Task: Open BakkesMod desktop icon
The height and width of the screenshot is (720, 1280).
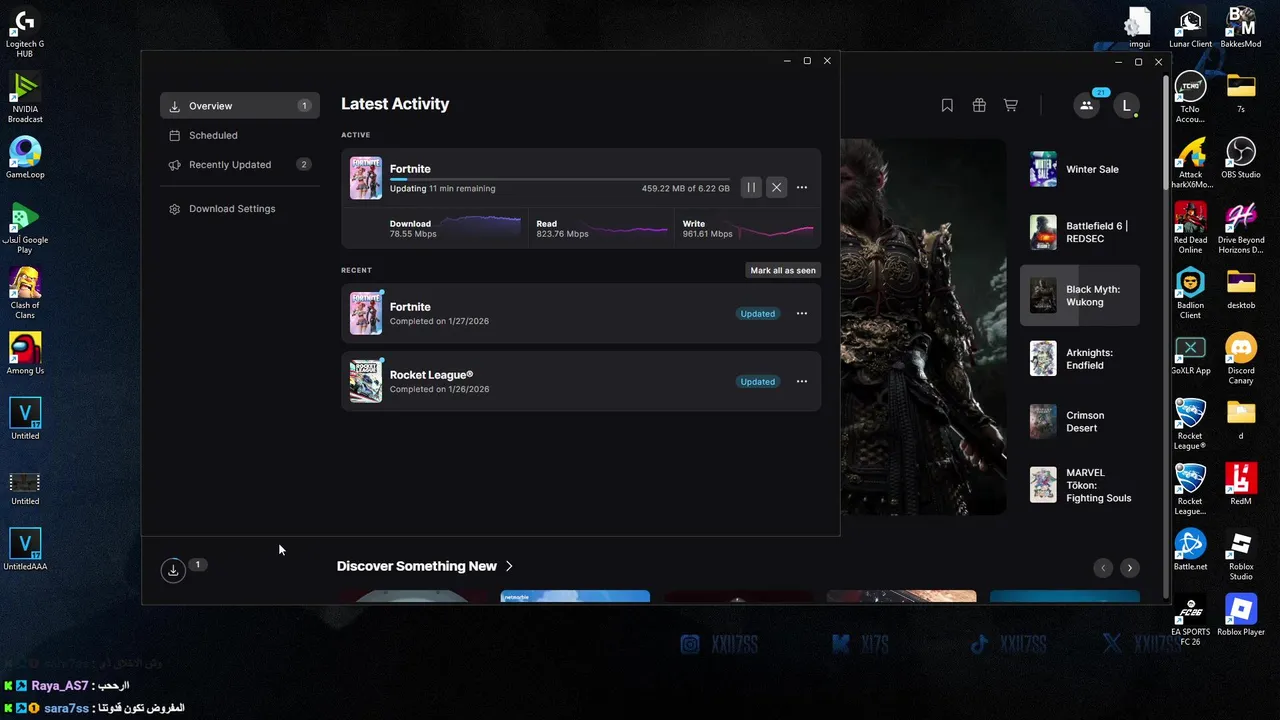Action: click(1241, 28)
